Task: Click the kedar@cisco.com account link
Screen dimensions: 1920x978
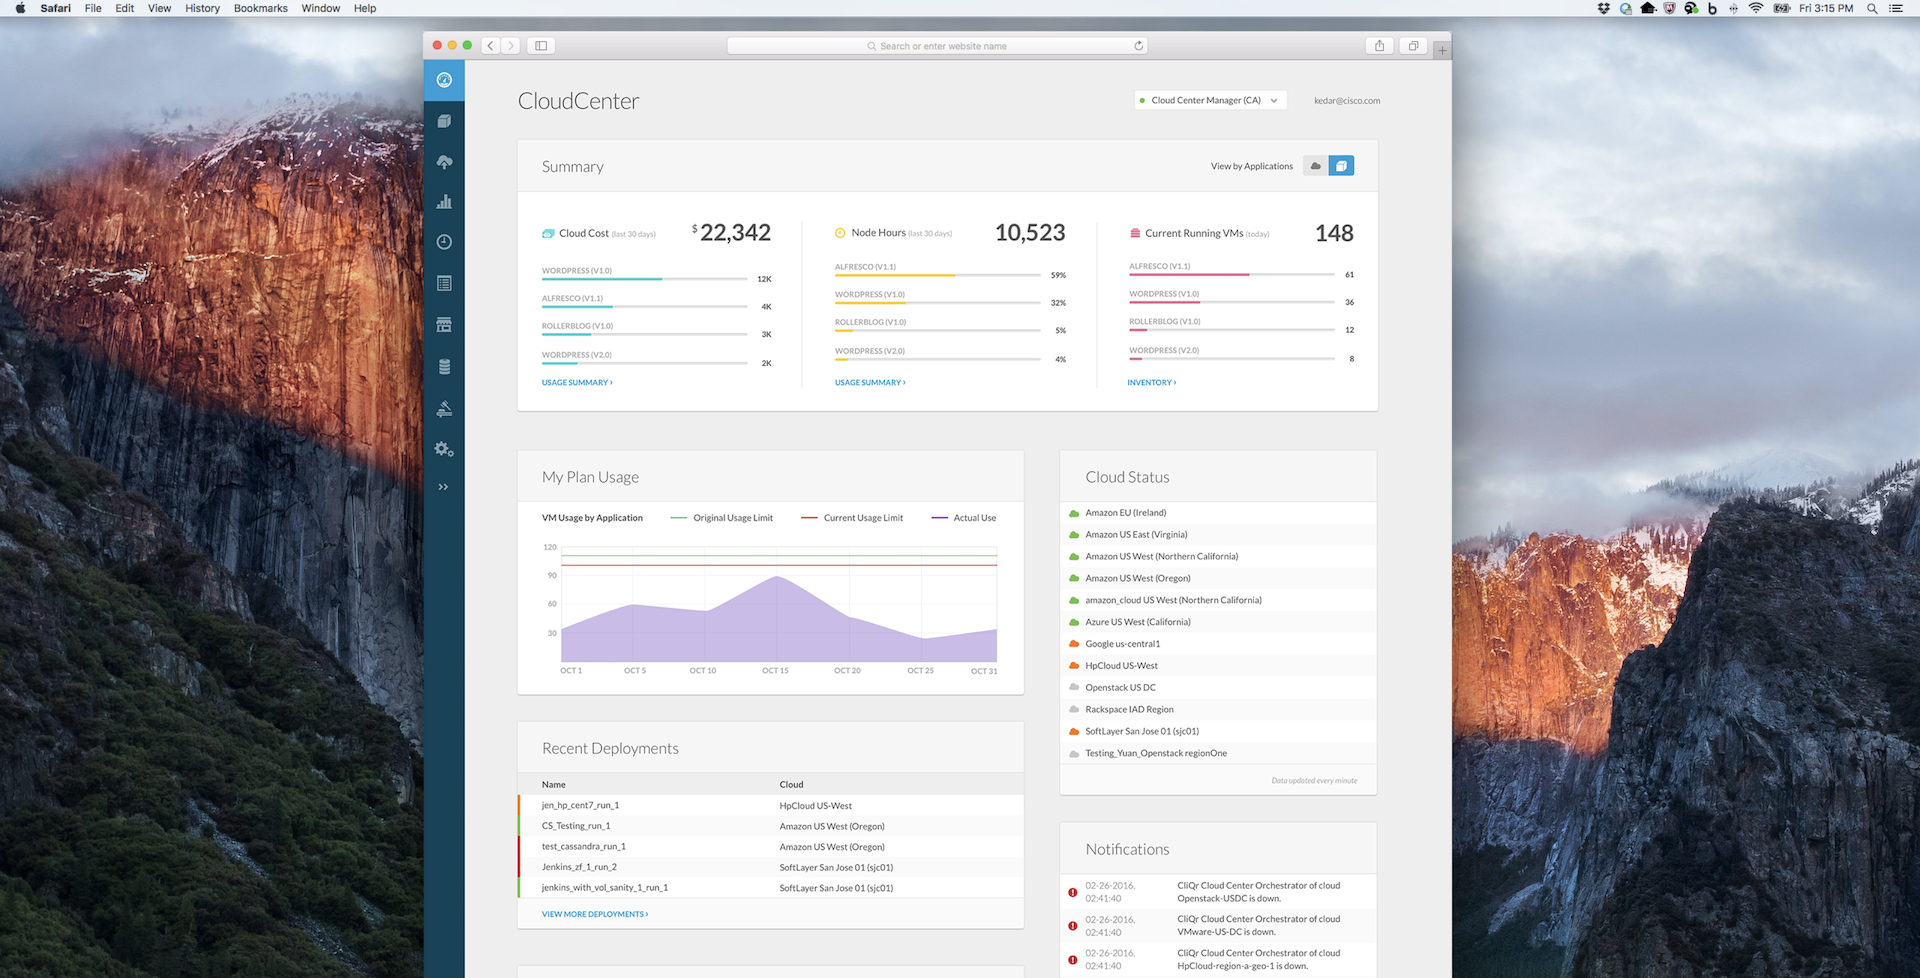Action: tap(1347, 100)
